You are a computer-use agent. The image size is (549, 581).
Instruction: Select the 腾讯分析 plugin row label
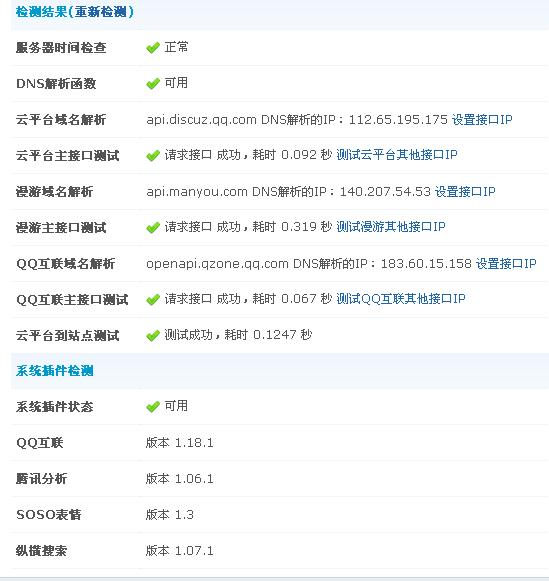[41, 478]
